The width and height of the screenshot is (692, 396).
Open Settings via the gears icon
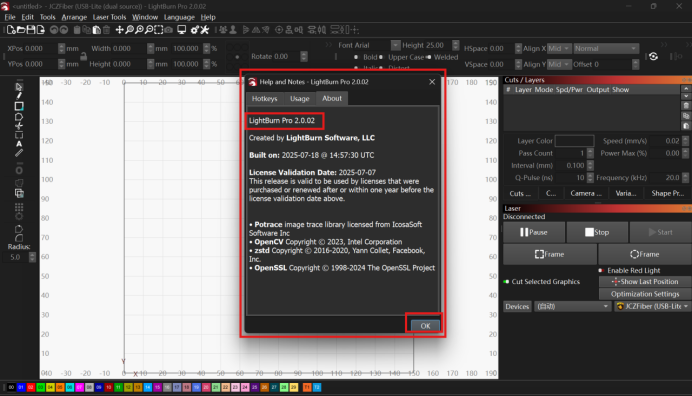tap(195, 30)
